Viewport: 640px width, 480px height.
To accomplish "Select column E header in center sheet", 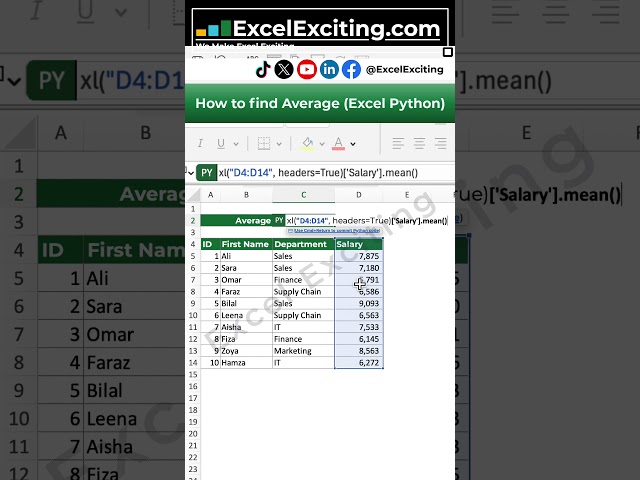I will click(x=407, y=195).
